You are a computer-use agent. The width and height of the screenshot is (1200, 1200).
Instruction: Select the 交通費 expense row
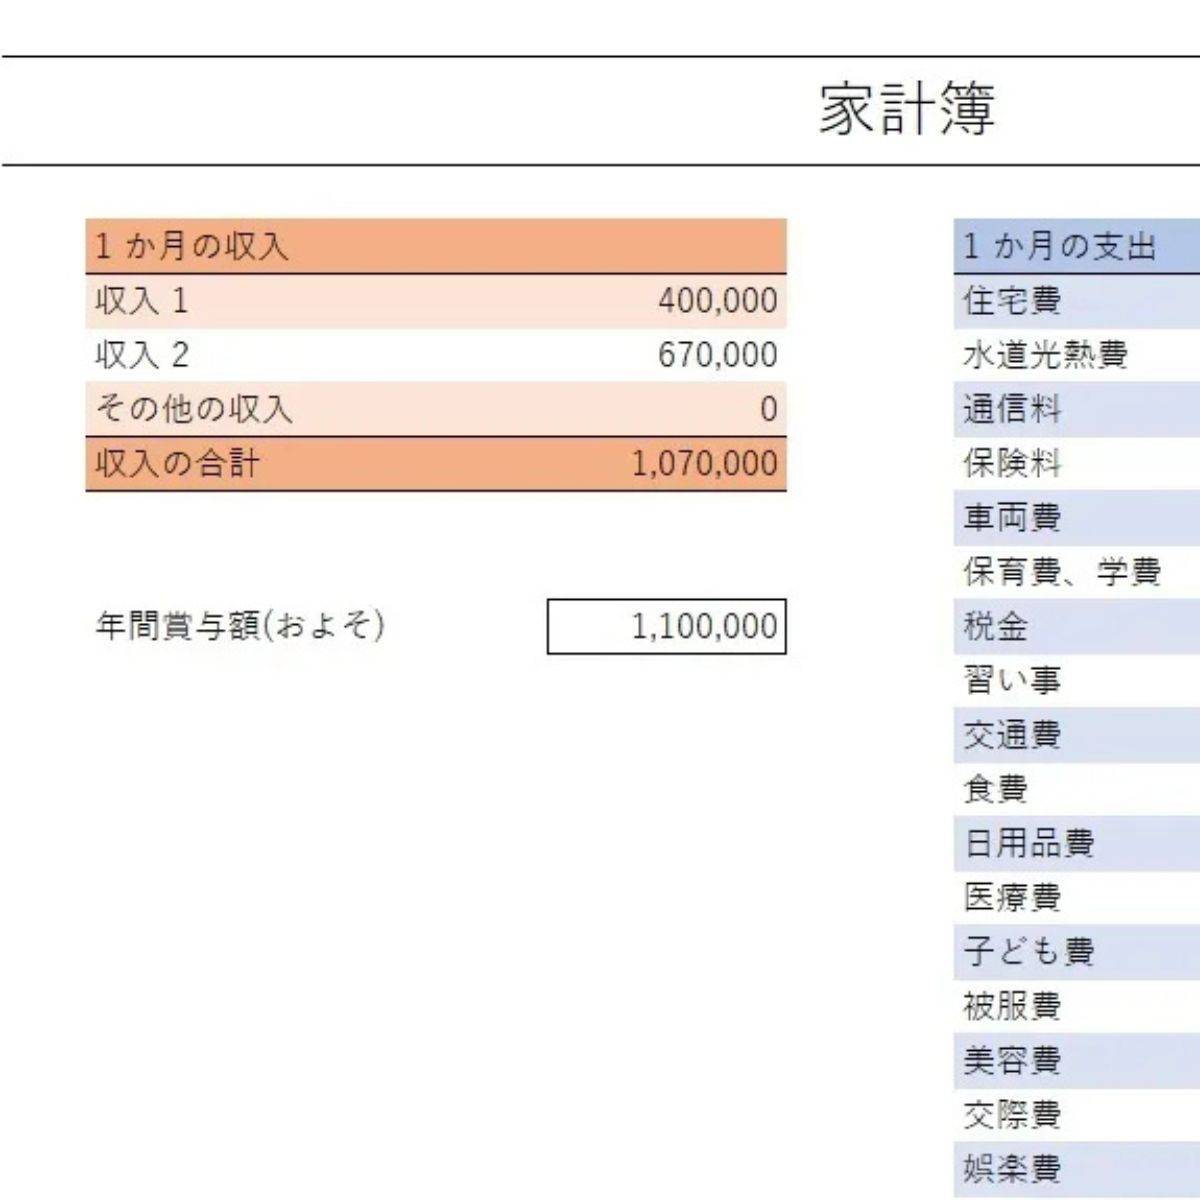tap(1077, 735)
